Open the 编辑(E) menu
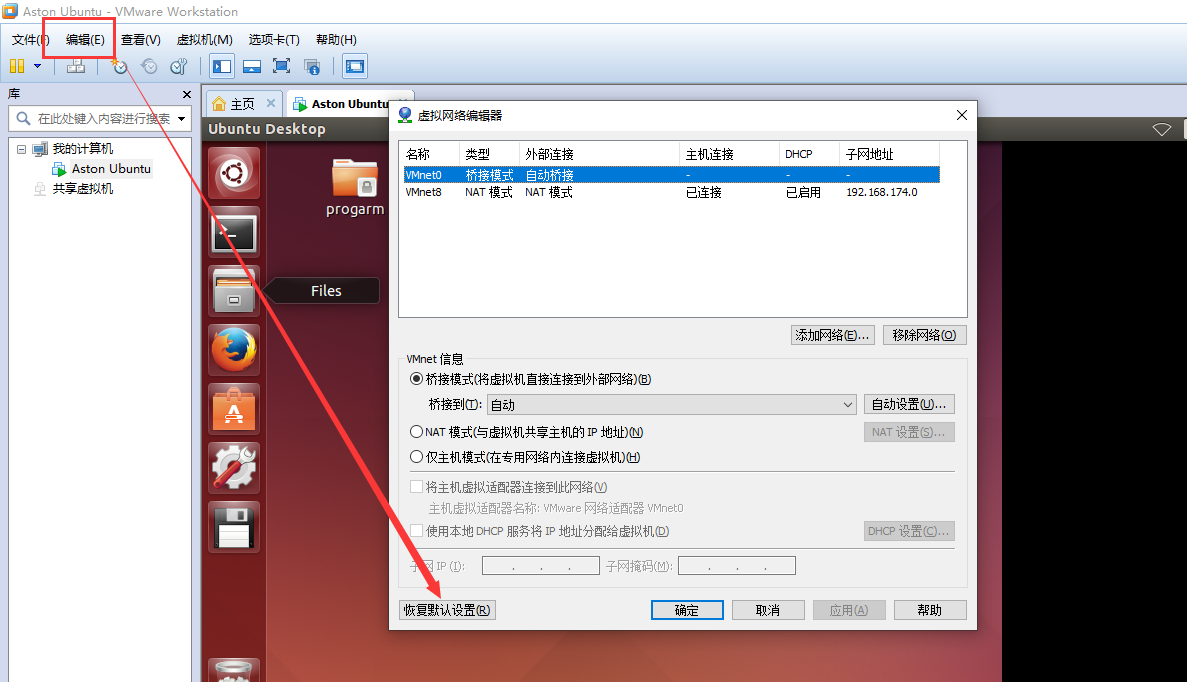Screen dimensions: 1187x682 click(x=85, y=39)
